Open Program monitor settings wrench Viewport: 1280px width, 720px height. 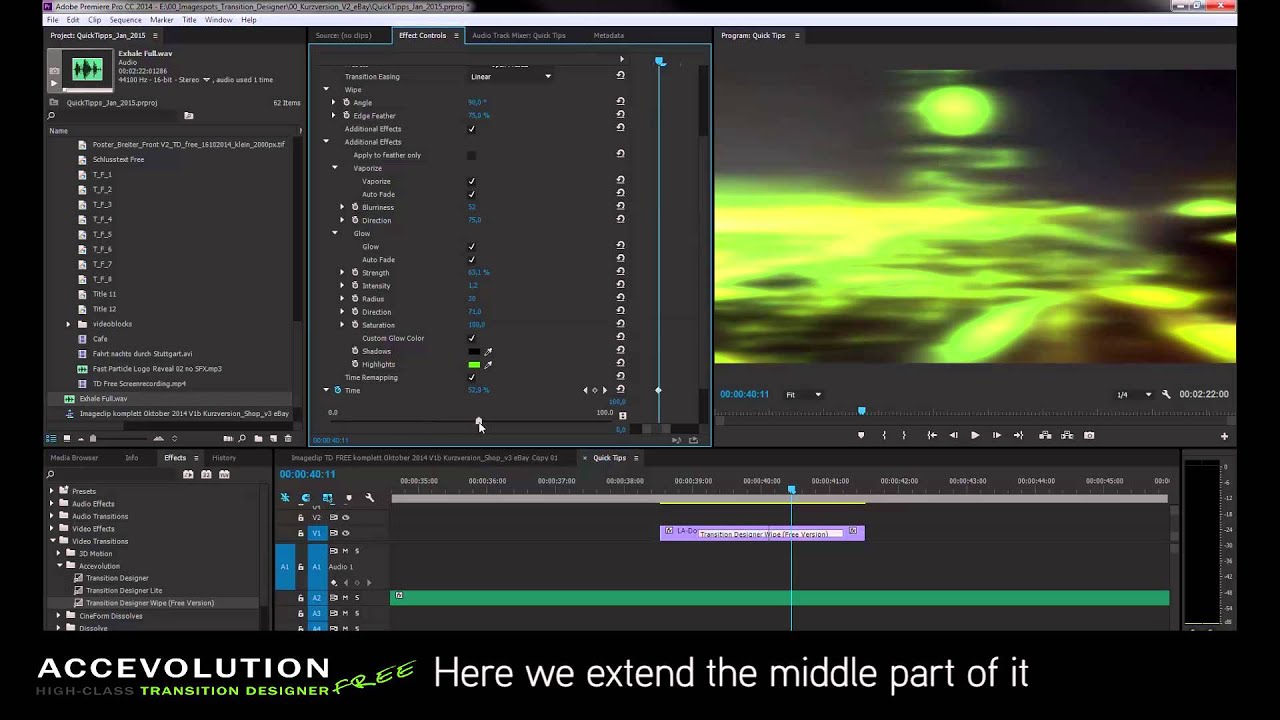point(1166,395)
